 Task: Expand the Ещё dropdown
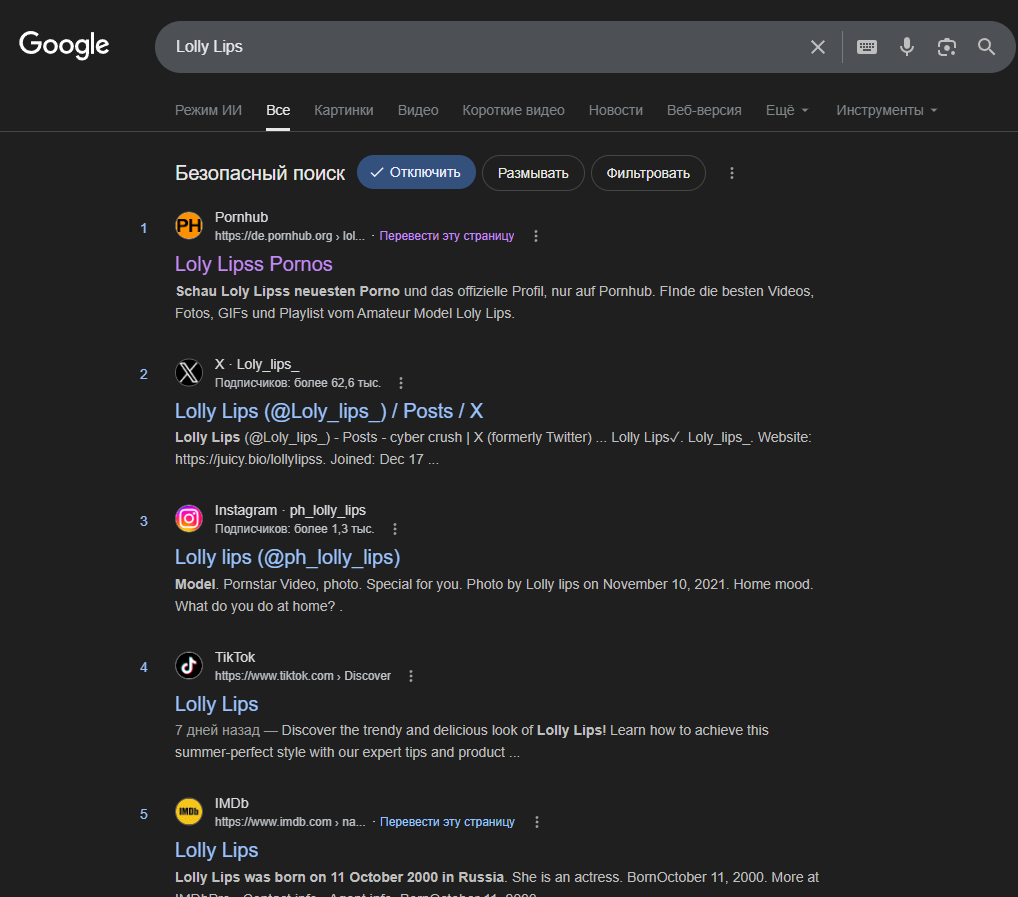coord(787,110)
